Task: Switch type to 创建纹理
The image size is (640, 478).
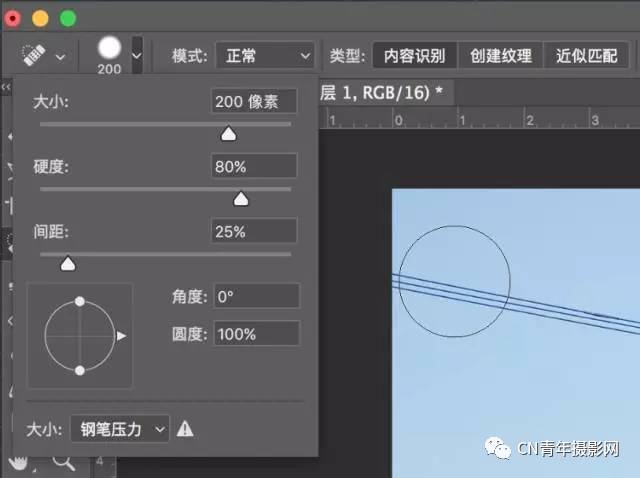Action: point(501,56)
